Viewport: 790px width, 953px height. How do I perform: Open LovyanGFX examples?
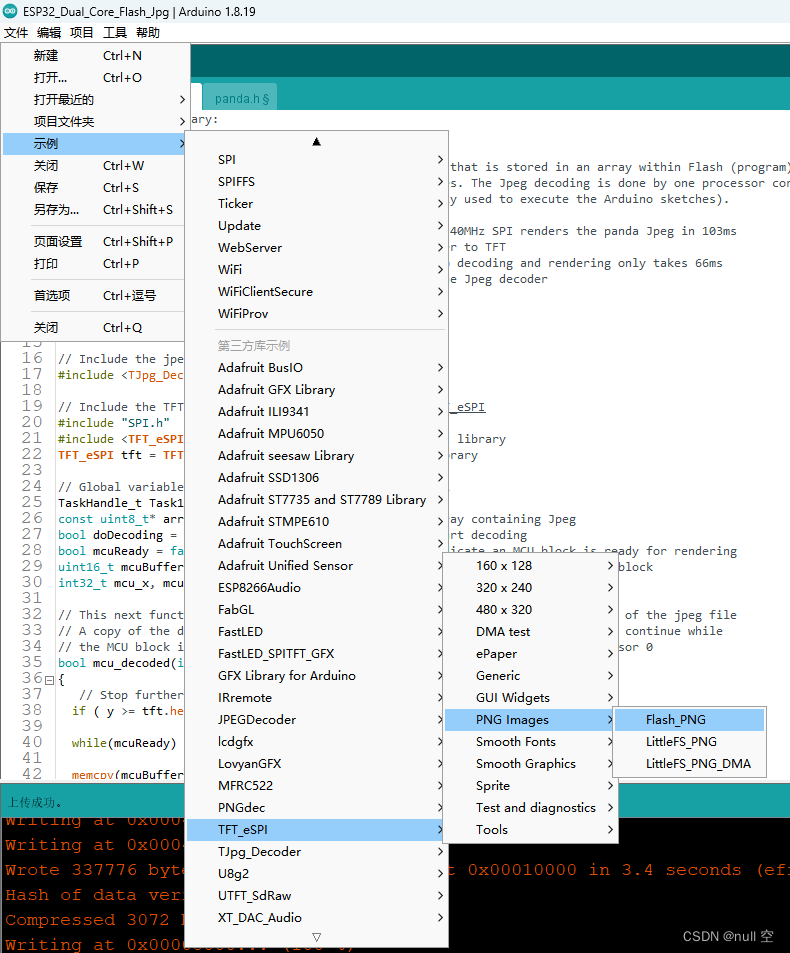click(x=317, y=763)
